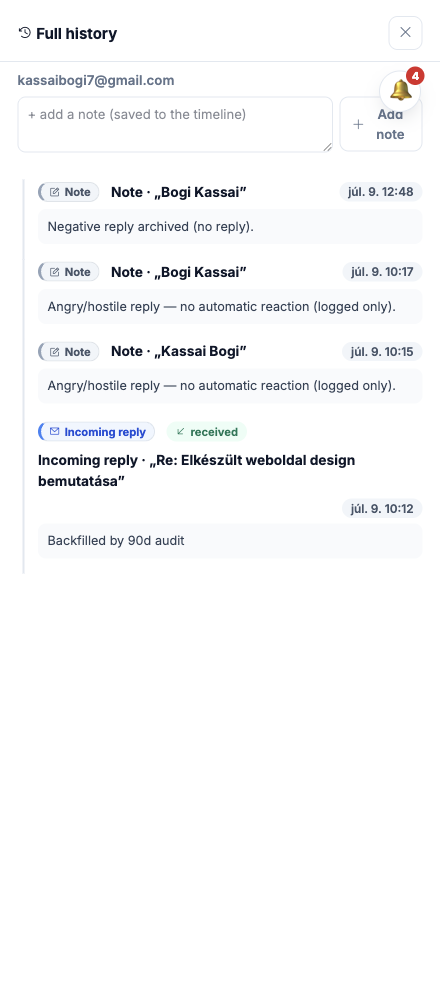Click the Negative reply archived note text
The height and width of the screenshot is (1000, 440).
click(x=150, y=226)
